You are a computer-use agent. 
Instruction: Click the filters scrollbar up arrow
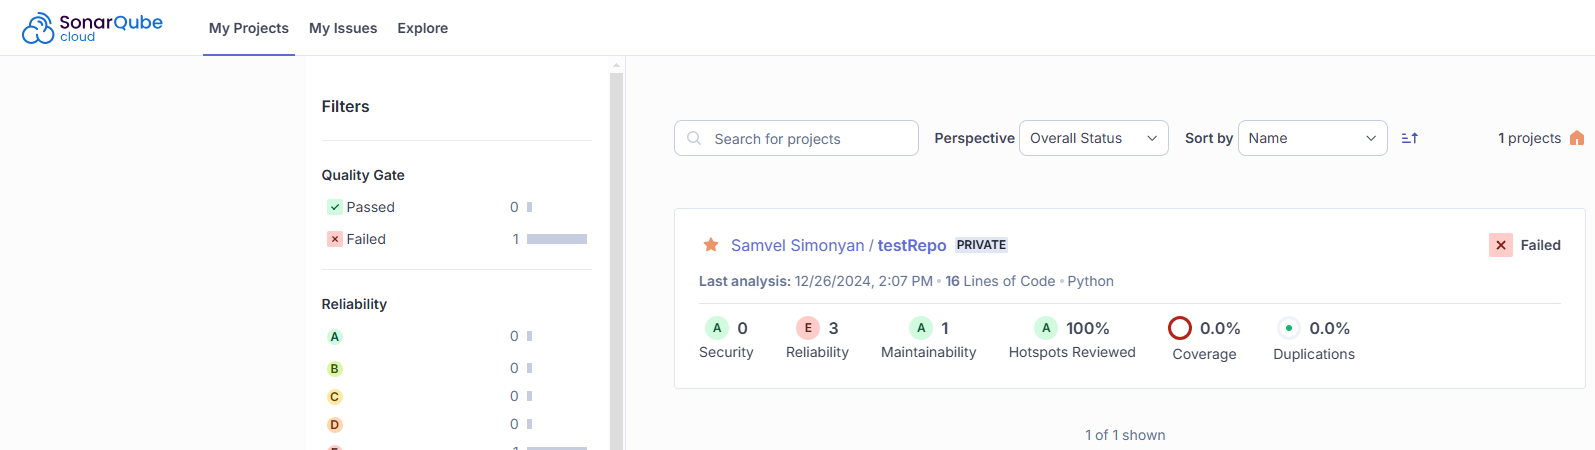point(616,64)
